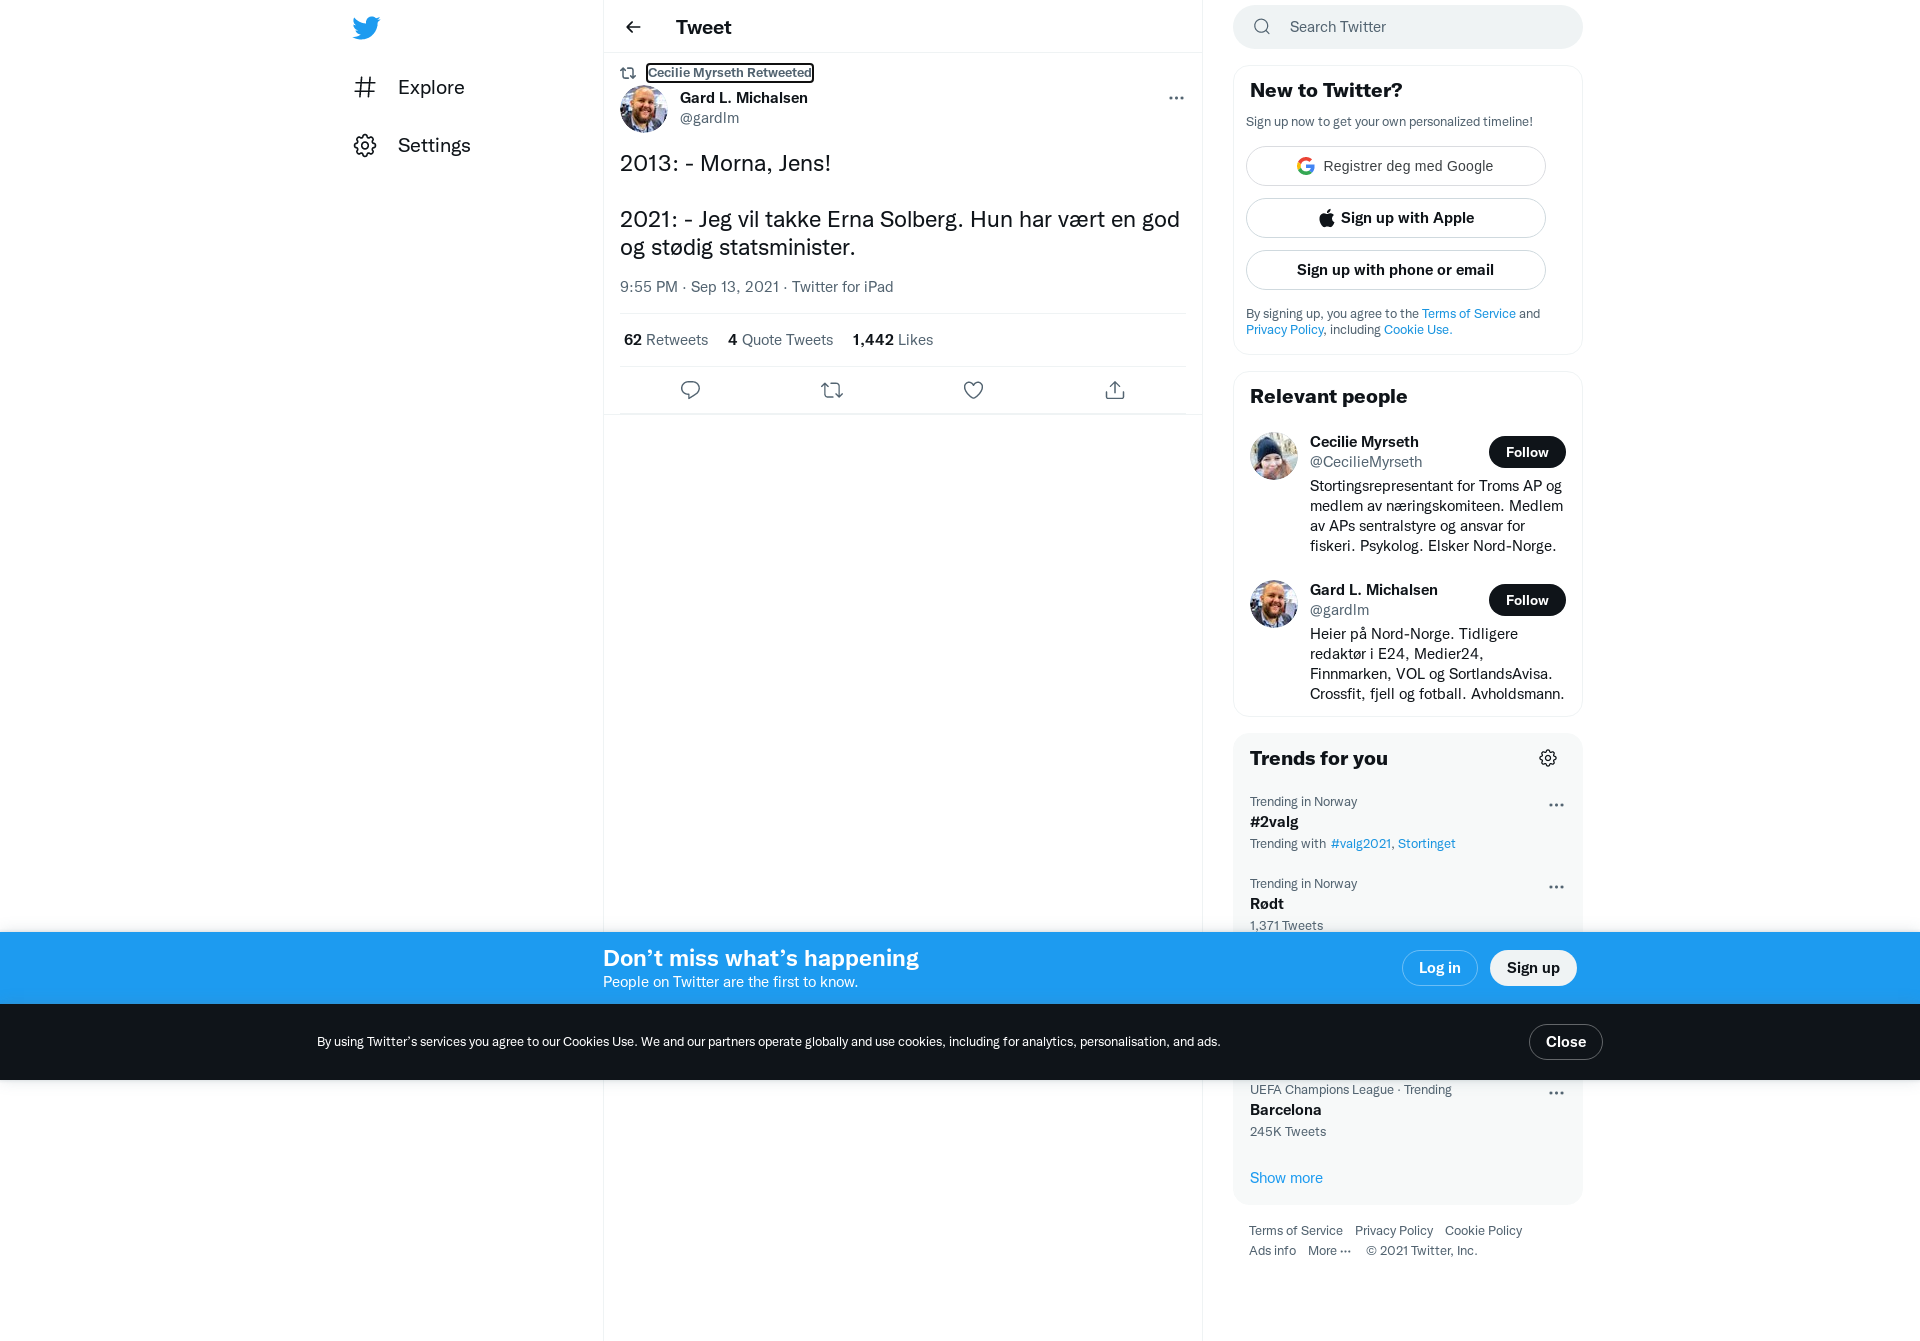Viewport: 1920px width, 1341px height.
Task: Go back using the arrow icon
Action: [633, 27]
